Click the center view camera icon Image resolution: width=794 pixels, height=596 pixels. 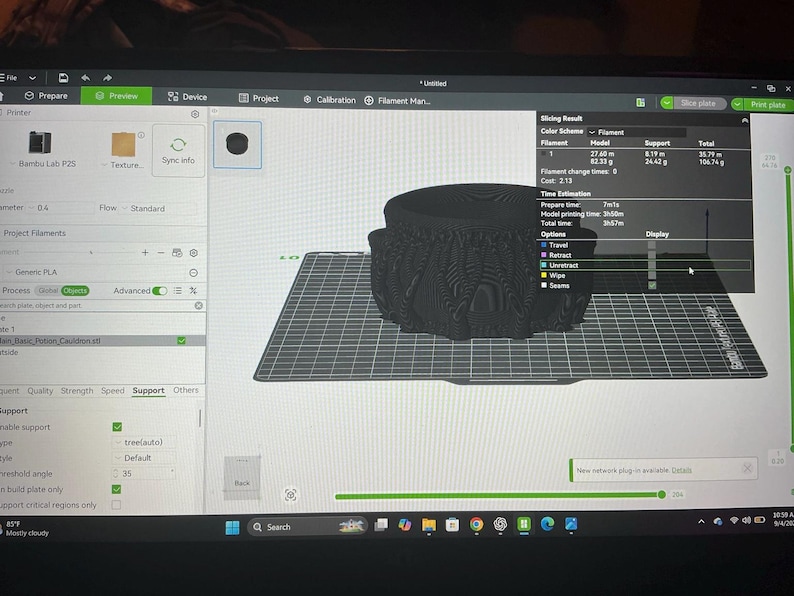tap(290, 495)
